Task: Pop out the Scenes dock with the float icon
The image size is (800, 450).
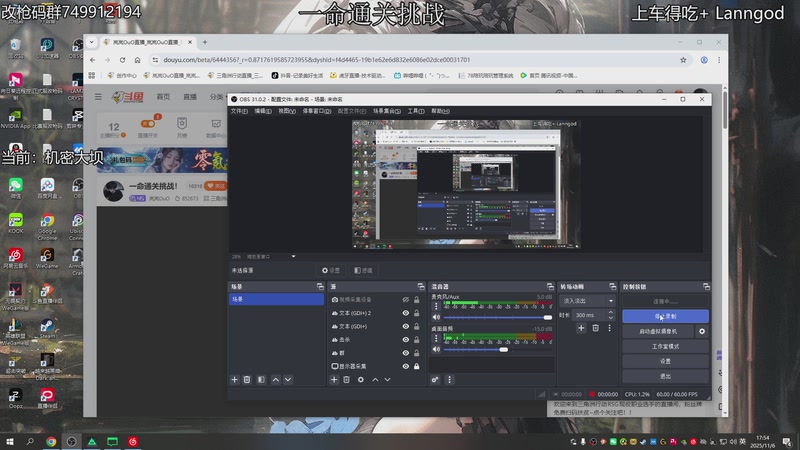Action: (320, 287)
